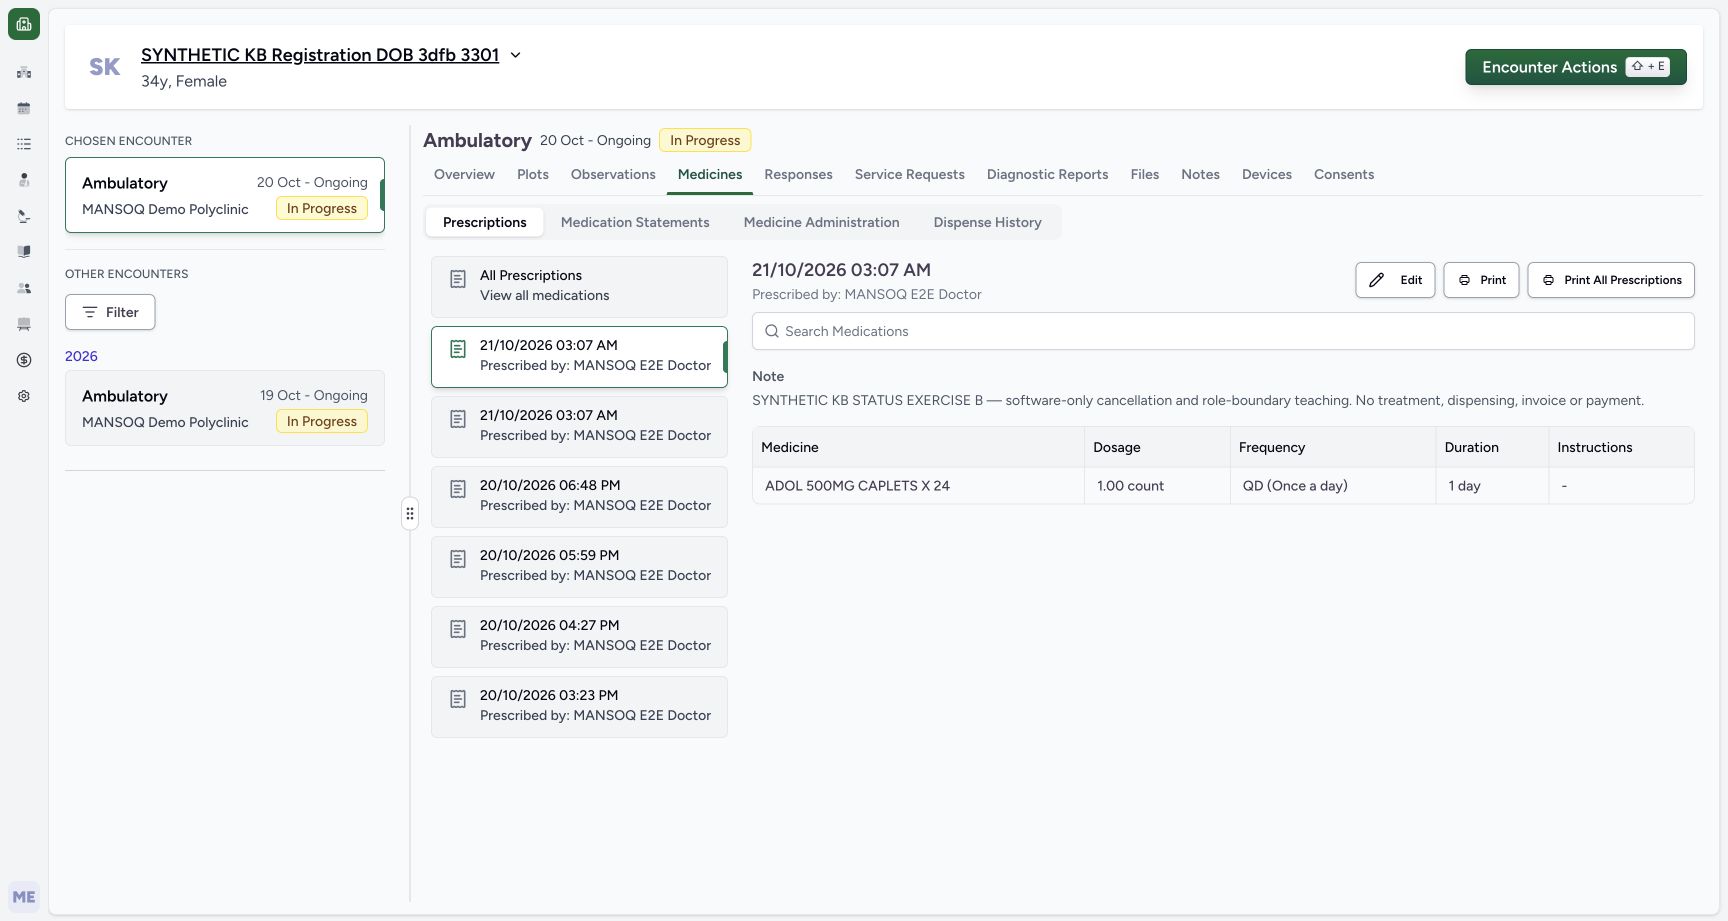Click the SK patient avatar
1728x921 pixels.
pos(105,67)
